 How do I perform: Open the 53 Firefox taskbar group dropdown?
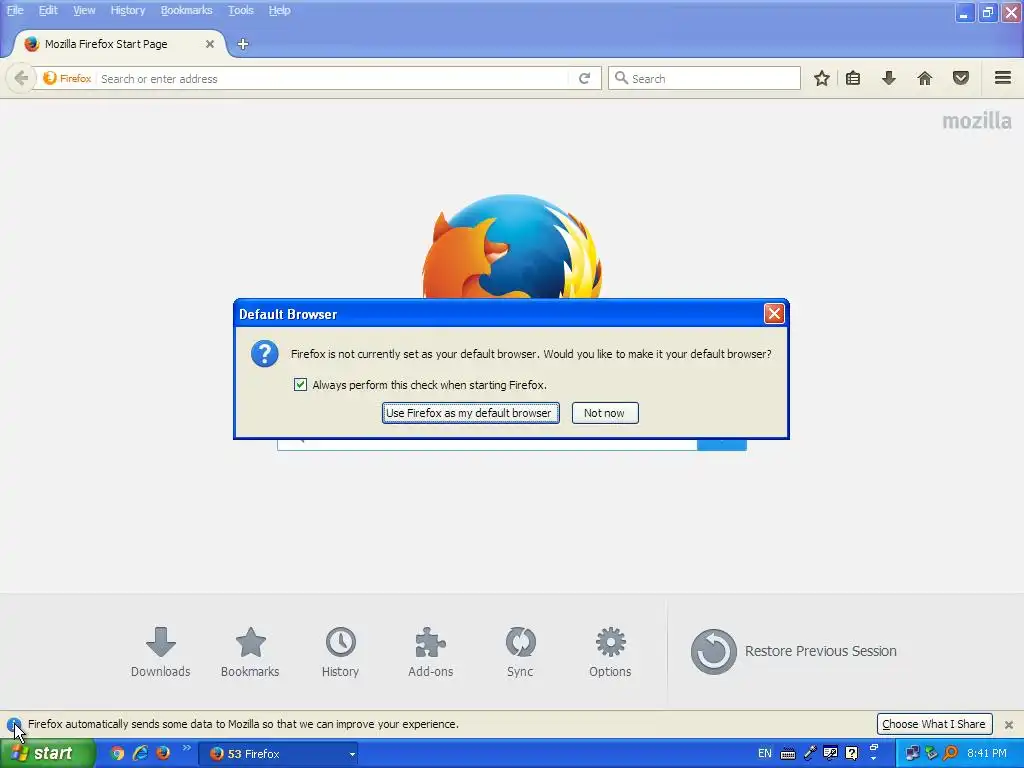pyautogui.click(x=352, y=754)
